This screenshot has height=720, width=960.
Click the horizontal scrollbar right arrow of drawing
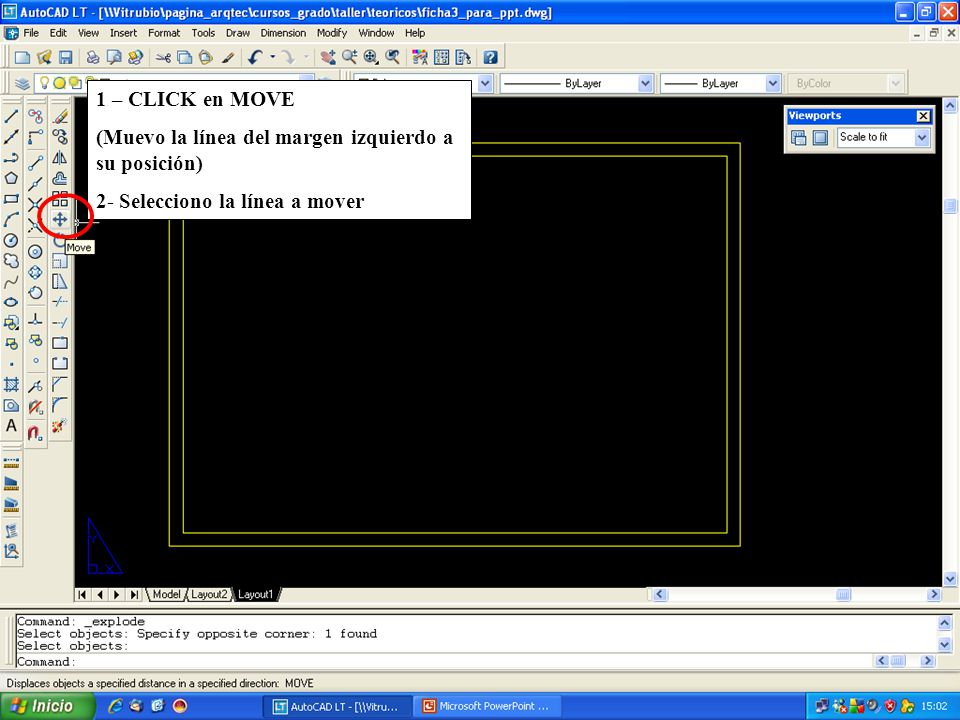point(934,594)
